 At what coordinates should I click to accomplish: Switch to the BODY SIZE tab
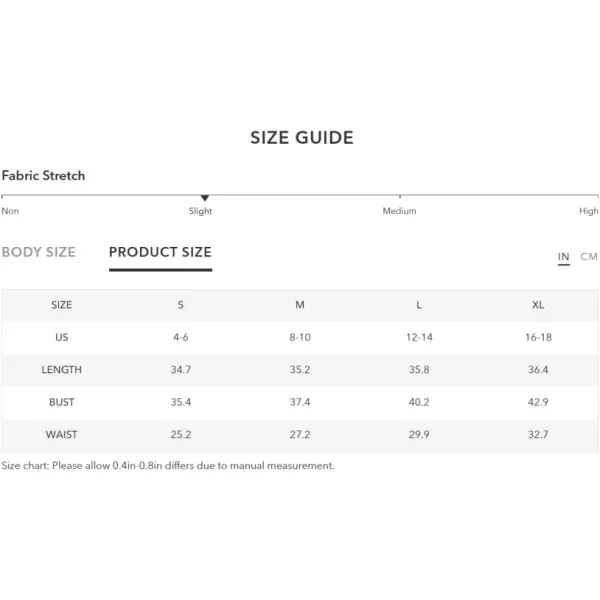click(x=39, y=252)
